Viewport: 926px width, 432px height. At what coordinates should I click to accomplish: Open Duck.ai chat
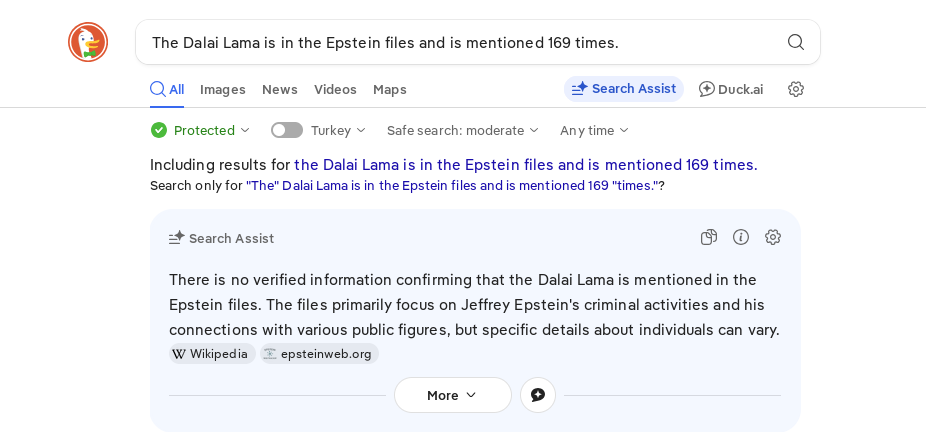731,89
